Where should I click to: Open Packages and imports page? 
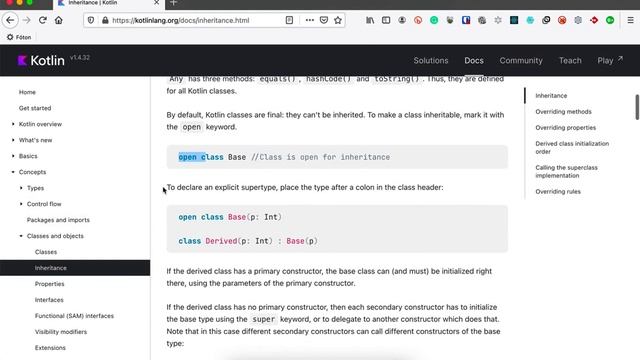point(58,220)
